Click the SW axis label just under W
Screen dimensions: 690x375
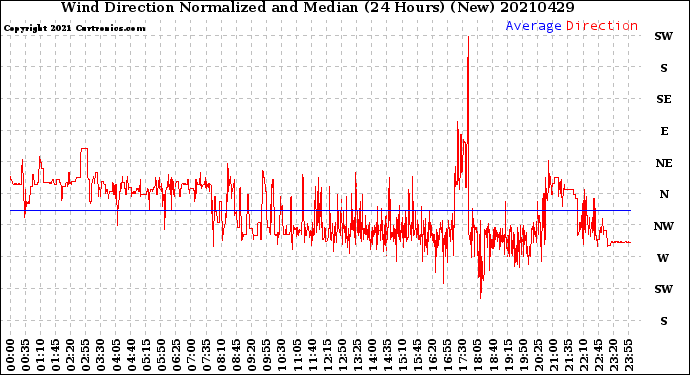664,289
